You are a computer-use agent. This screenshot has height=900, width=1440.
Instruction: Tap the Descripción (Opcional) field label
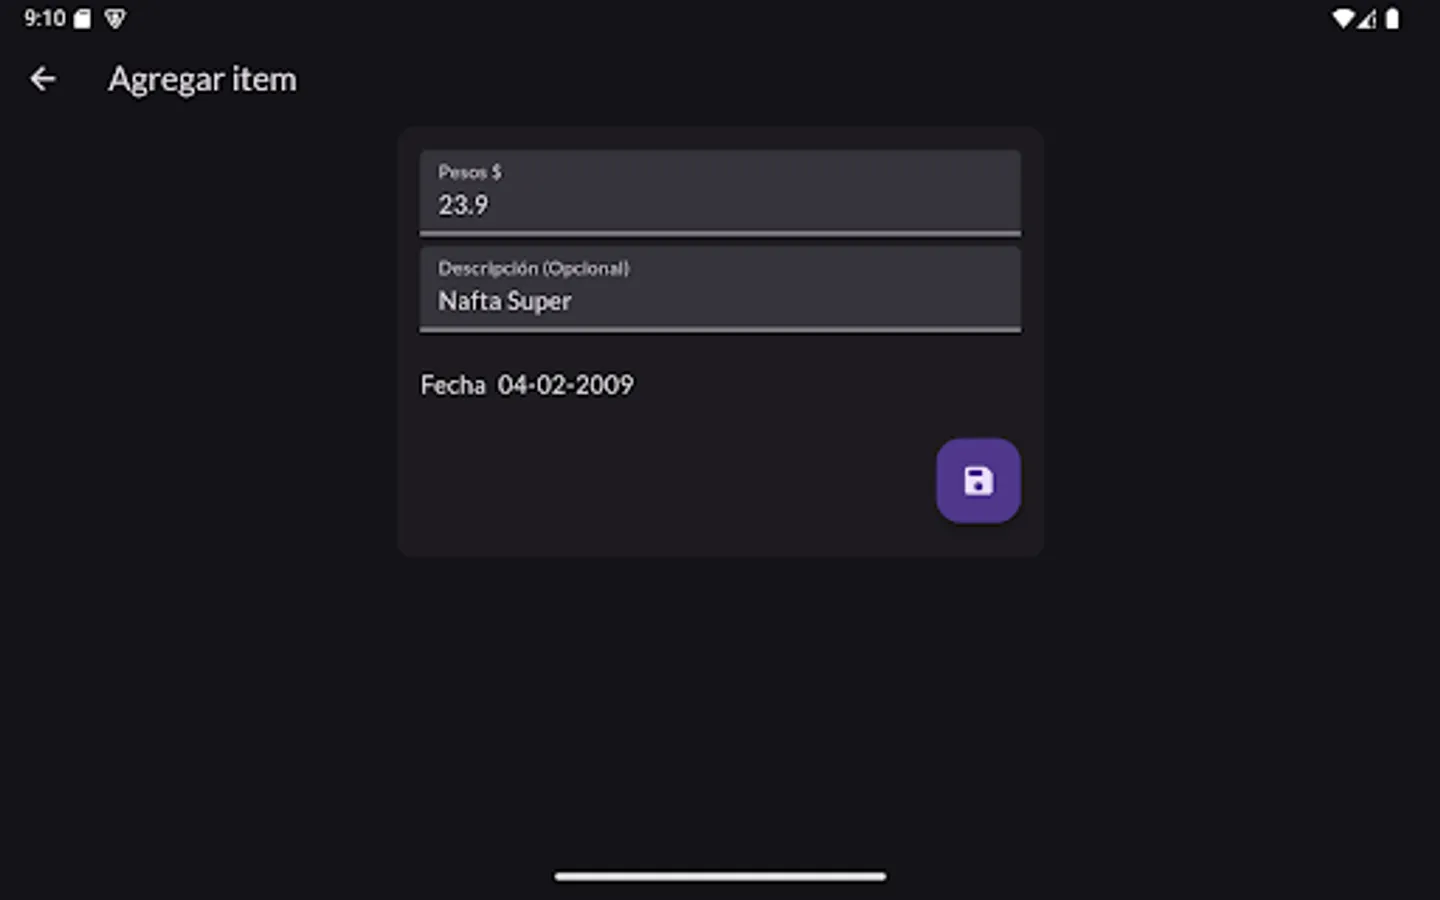(x=533, y=268)
